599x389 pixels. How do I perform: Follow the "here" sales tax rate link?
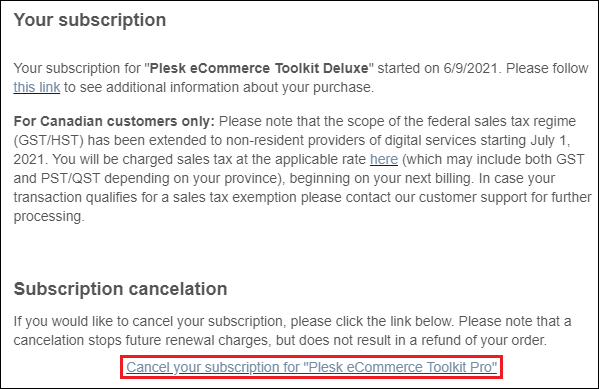[384, 159]
